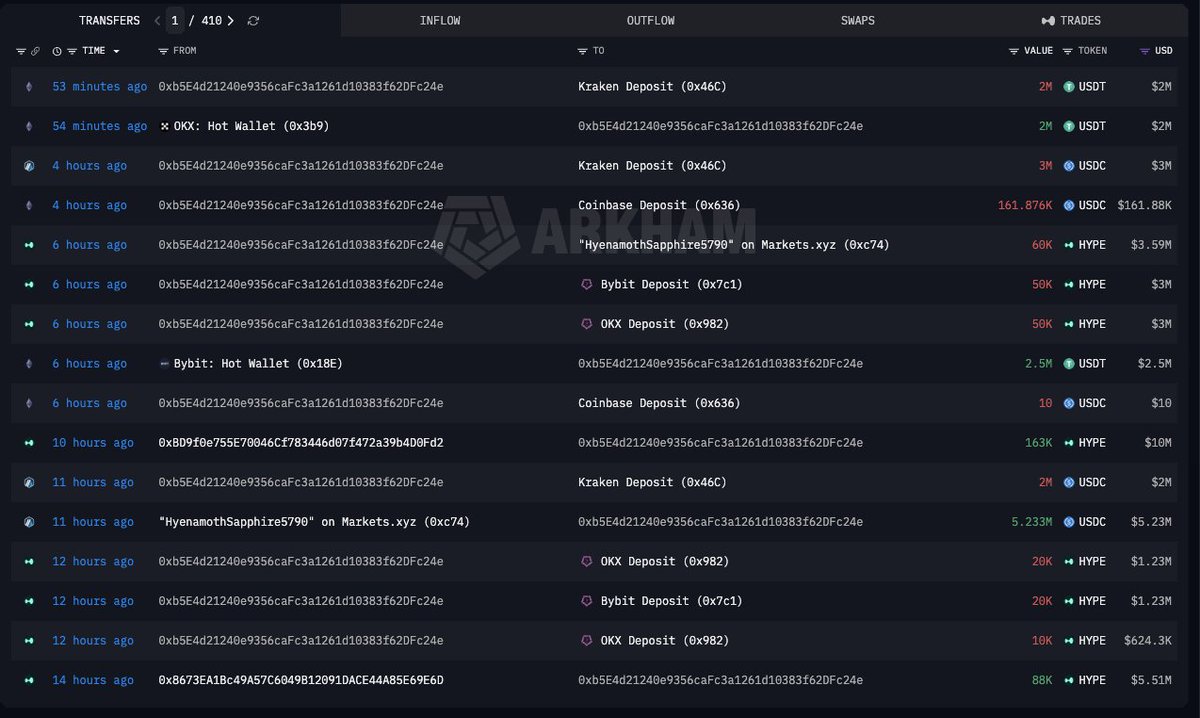Switch to the TRANSFERS tab
The width and height of the screenshot is (1200, 718).
pyautogui.click(x=110, y=20)
